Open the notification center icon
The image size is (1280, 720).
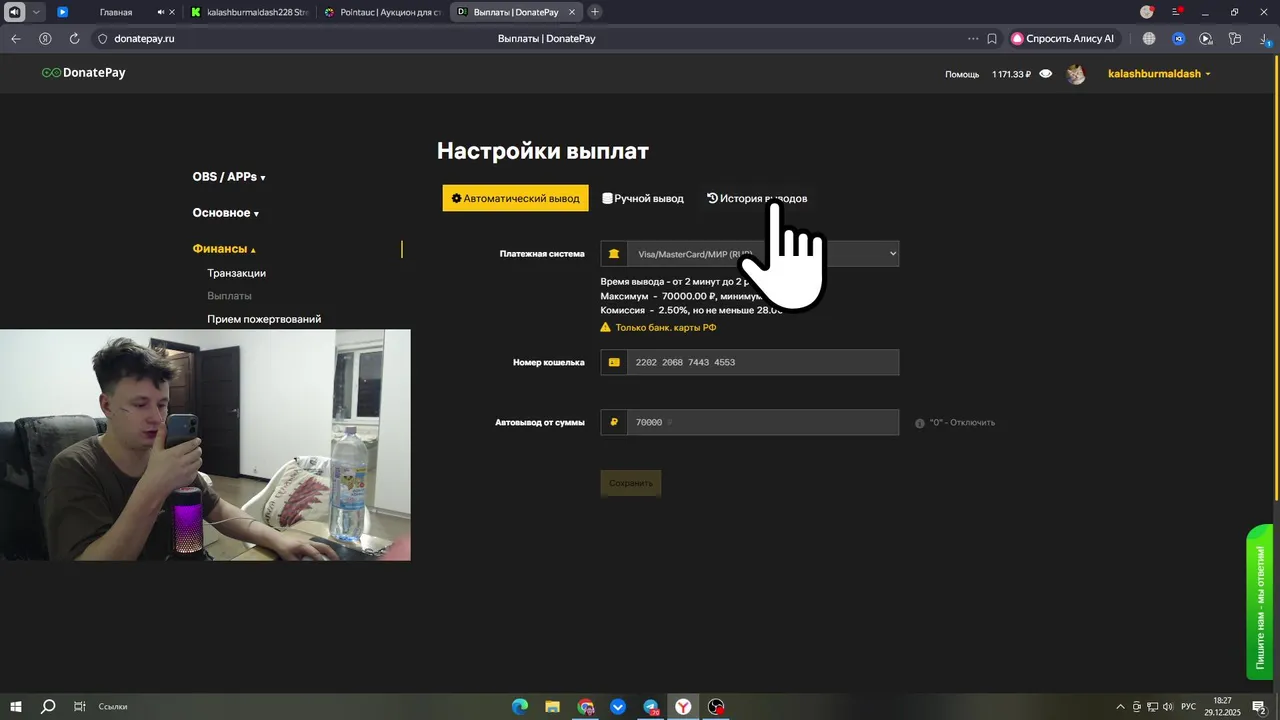[x=1259, y=707]
